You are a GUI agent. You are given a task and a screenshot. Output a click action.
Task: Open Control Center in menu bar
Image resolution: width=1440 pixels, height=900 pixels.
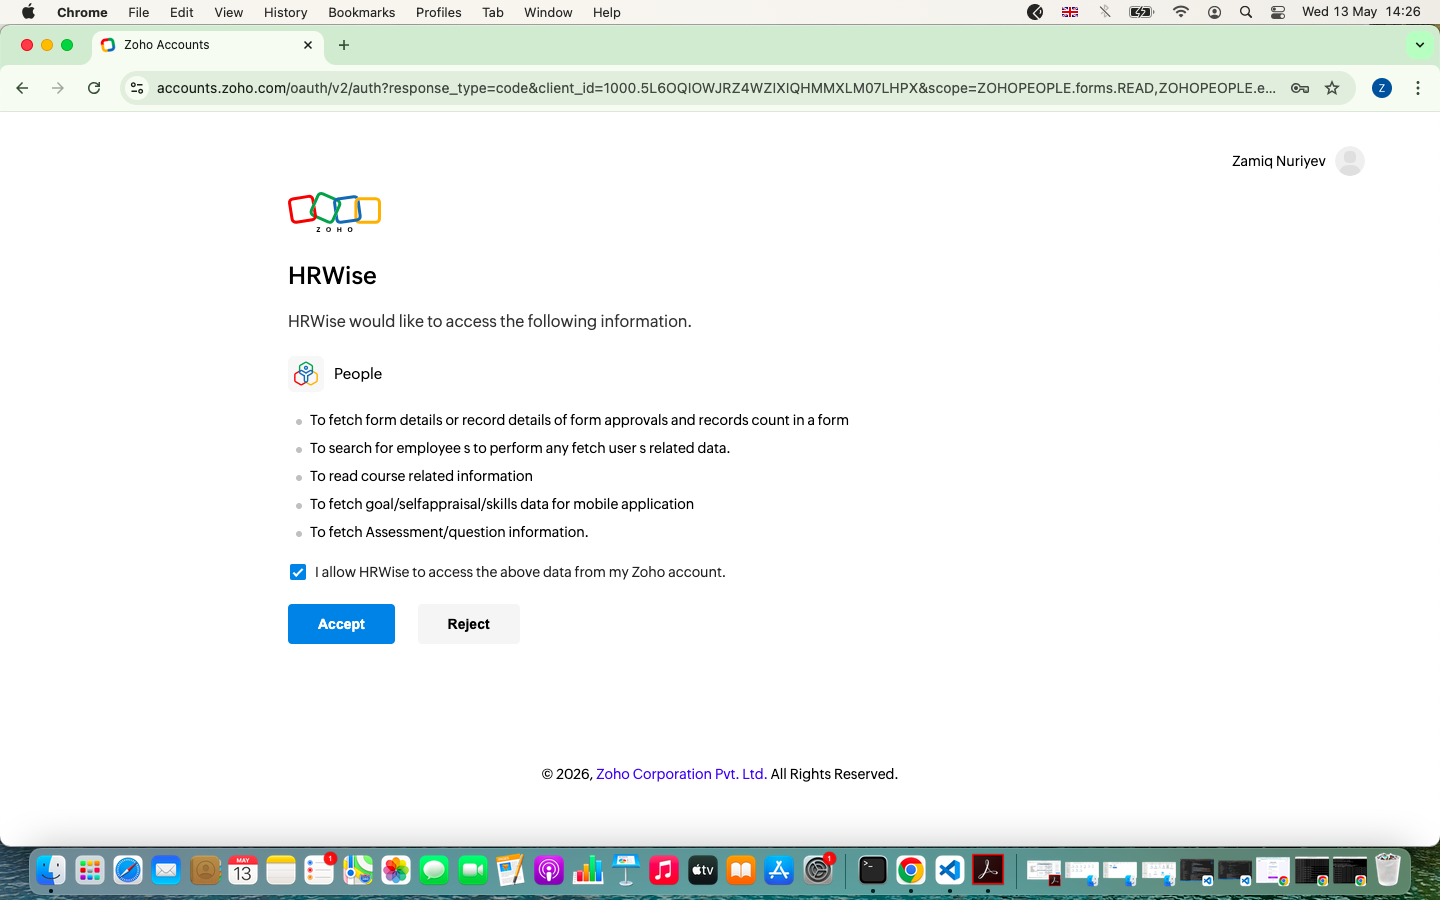tap(1278, 12)
